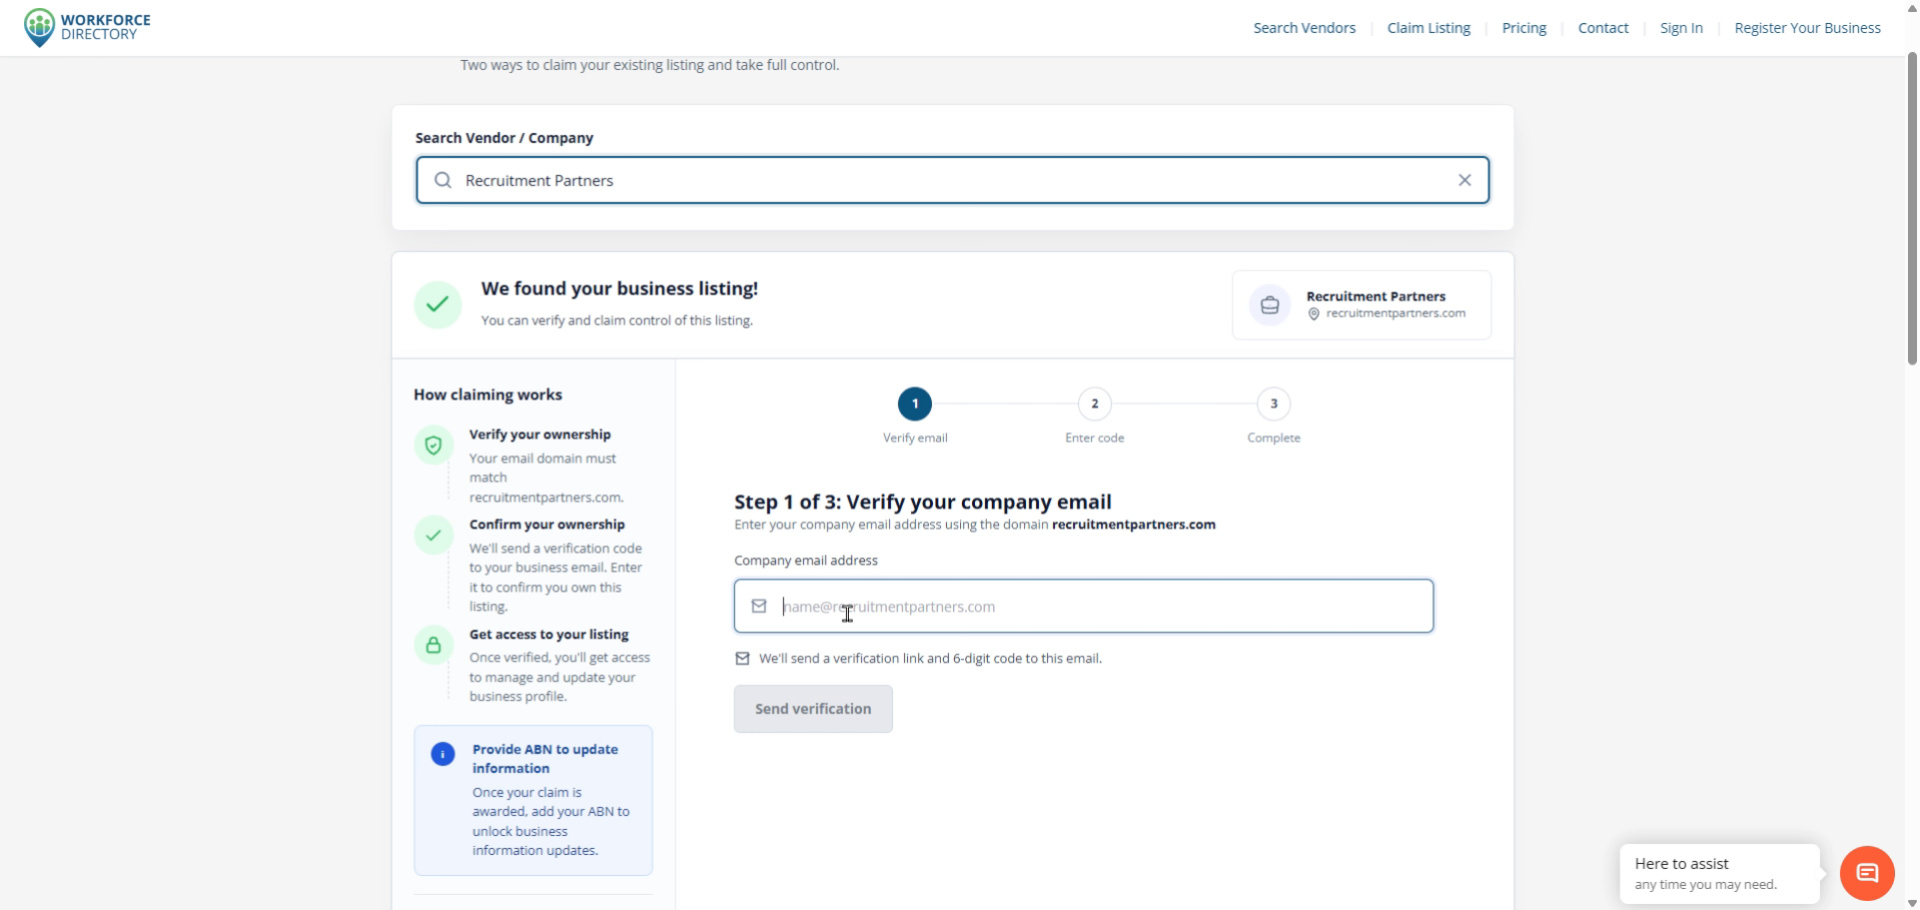Click the Recruitment Partners listing card
Viewport: 1920px width, 910px height.
[x=1362, y=305]
